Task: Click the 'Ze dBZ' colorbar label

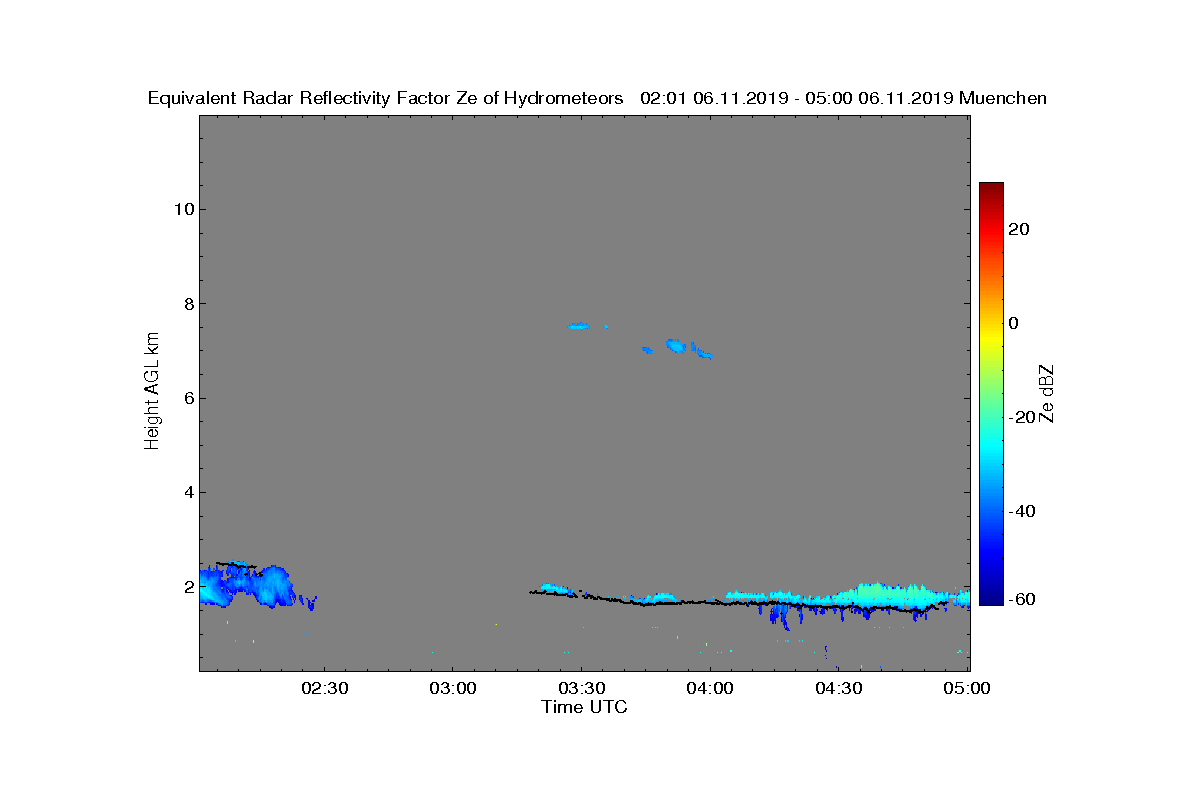Action: coord(1047,392)
